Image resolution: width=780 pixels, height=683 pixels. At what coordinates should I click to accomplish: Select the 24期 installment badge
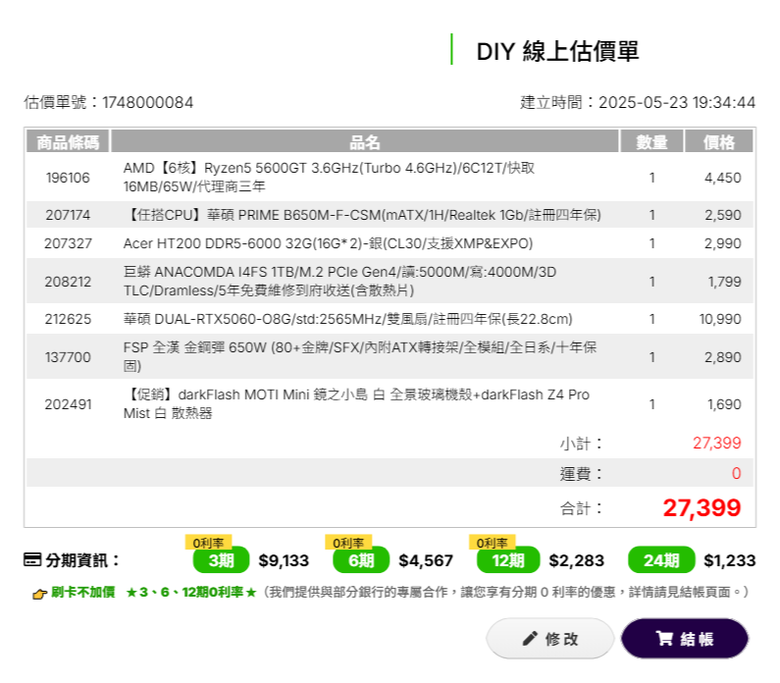tap(662, 560)
